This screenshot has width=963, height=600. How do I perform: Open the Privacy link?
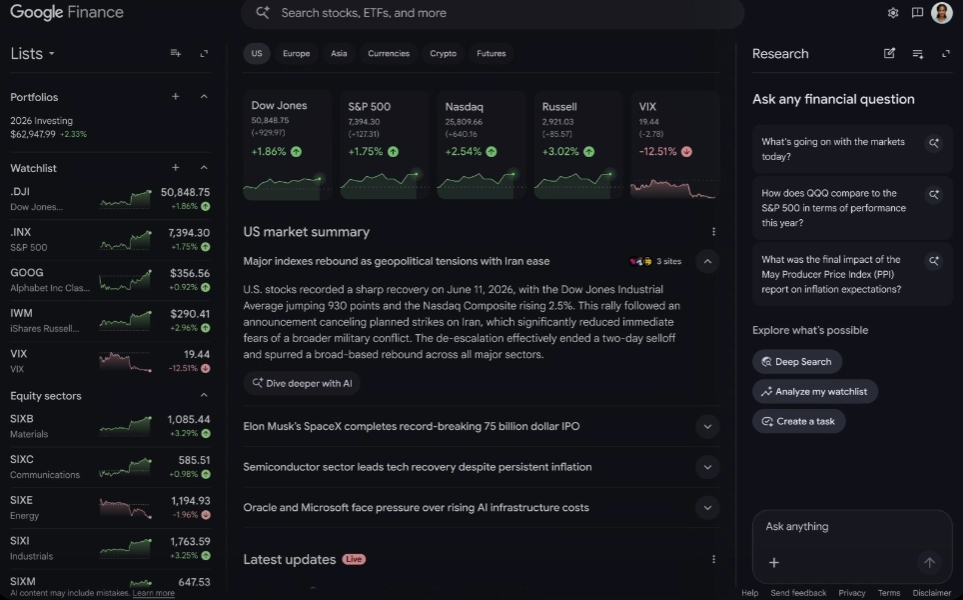(x=852, y=593)
